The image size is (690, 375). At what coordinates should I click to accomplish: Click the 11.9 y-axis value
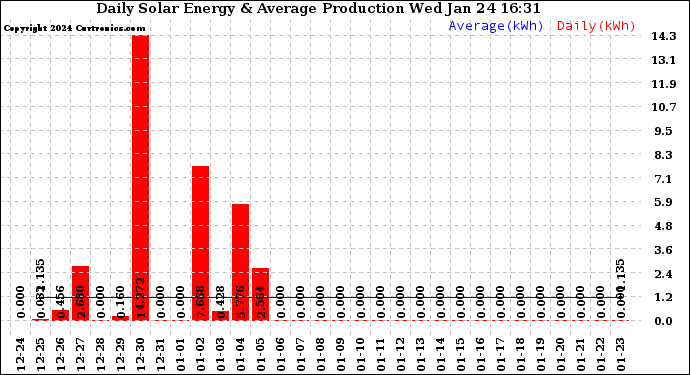664,84
